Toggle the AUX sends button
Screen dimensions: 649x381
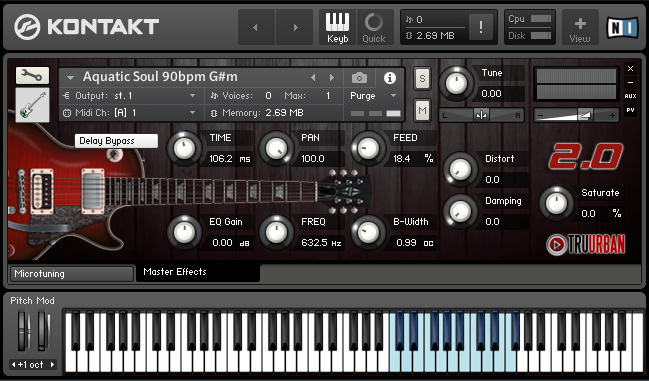(630, 96)
